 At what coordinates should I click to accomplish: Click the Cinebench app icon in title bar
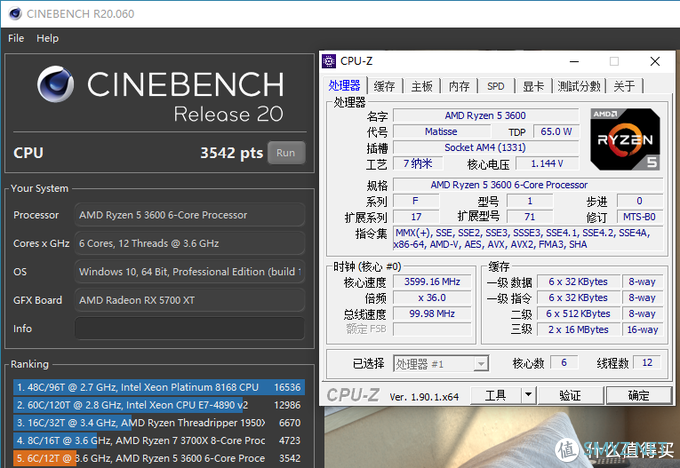[15, 13]
